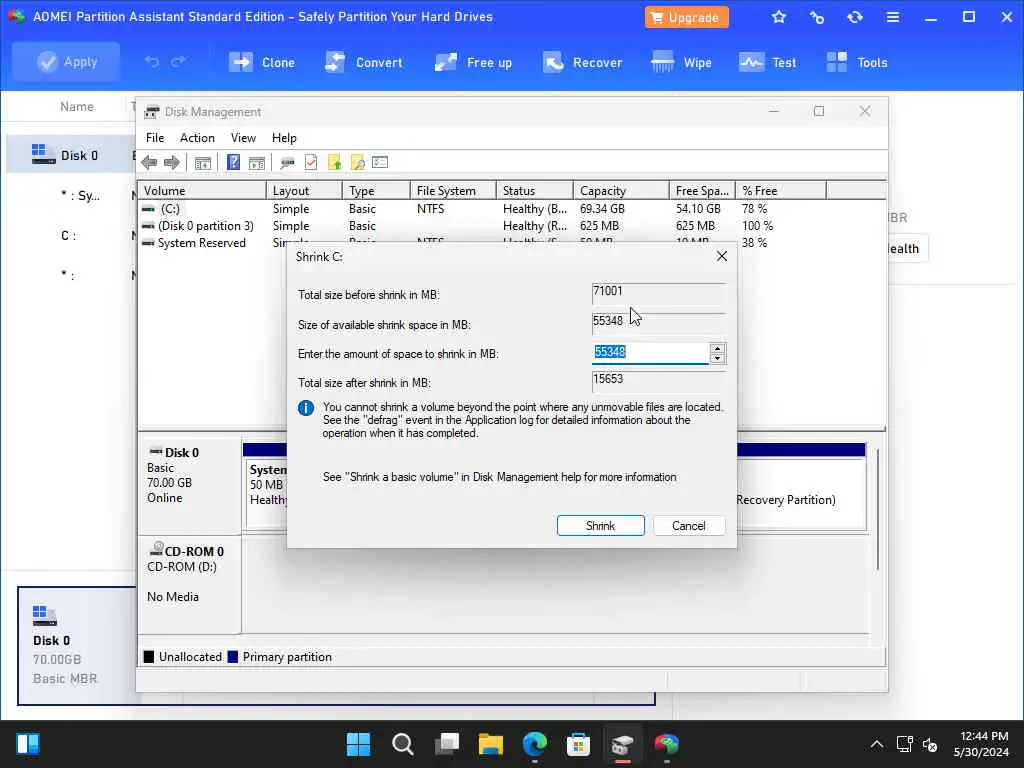The height and width of the screenshot is (768, 1024).
Task: Open the Help menu in Disk Management
Action: (284, 138)
